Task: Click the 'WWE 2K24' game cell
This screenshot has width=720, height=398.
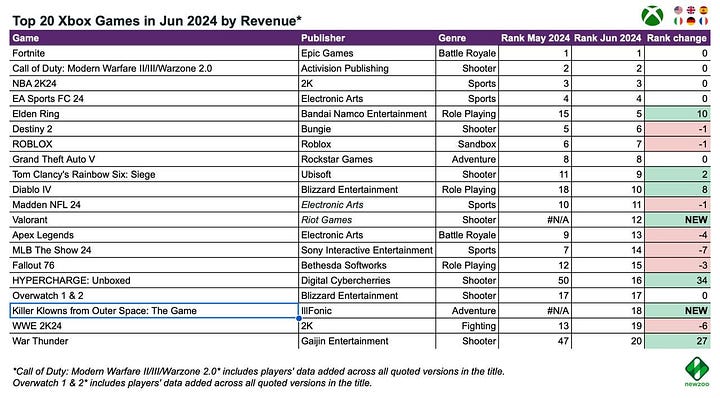Action: [x=154, y=326]
